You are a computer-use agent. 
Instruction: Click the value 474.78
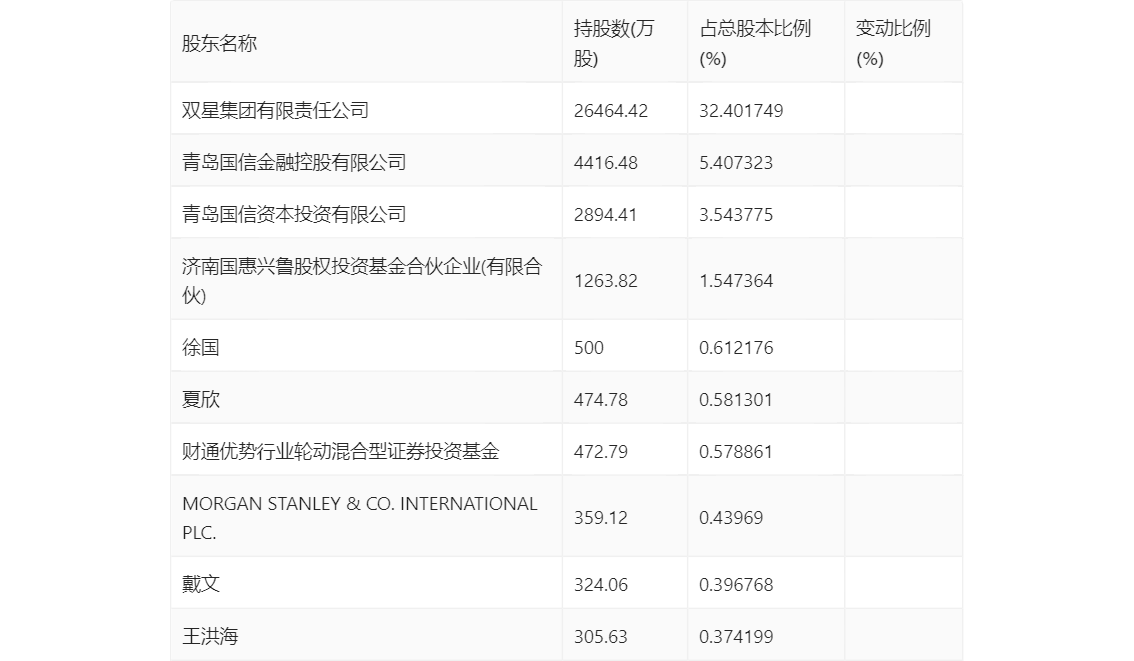coord(600,400)
